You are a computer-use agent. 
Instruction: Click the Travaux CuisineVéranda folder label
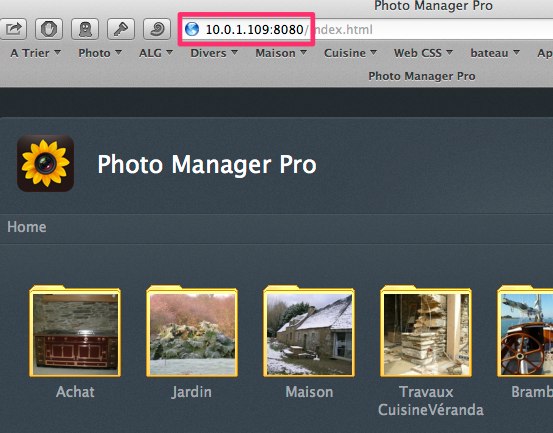pos(430,401)
